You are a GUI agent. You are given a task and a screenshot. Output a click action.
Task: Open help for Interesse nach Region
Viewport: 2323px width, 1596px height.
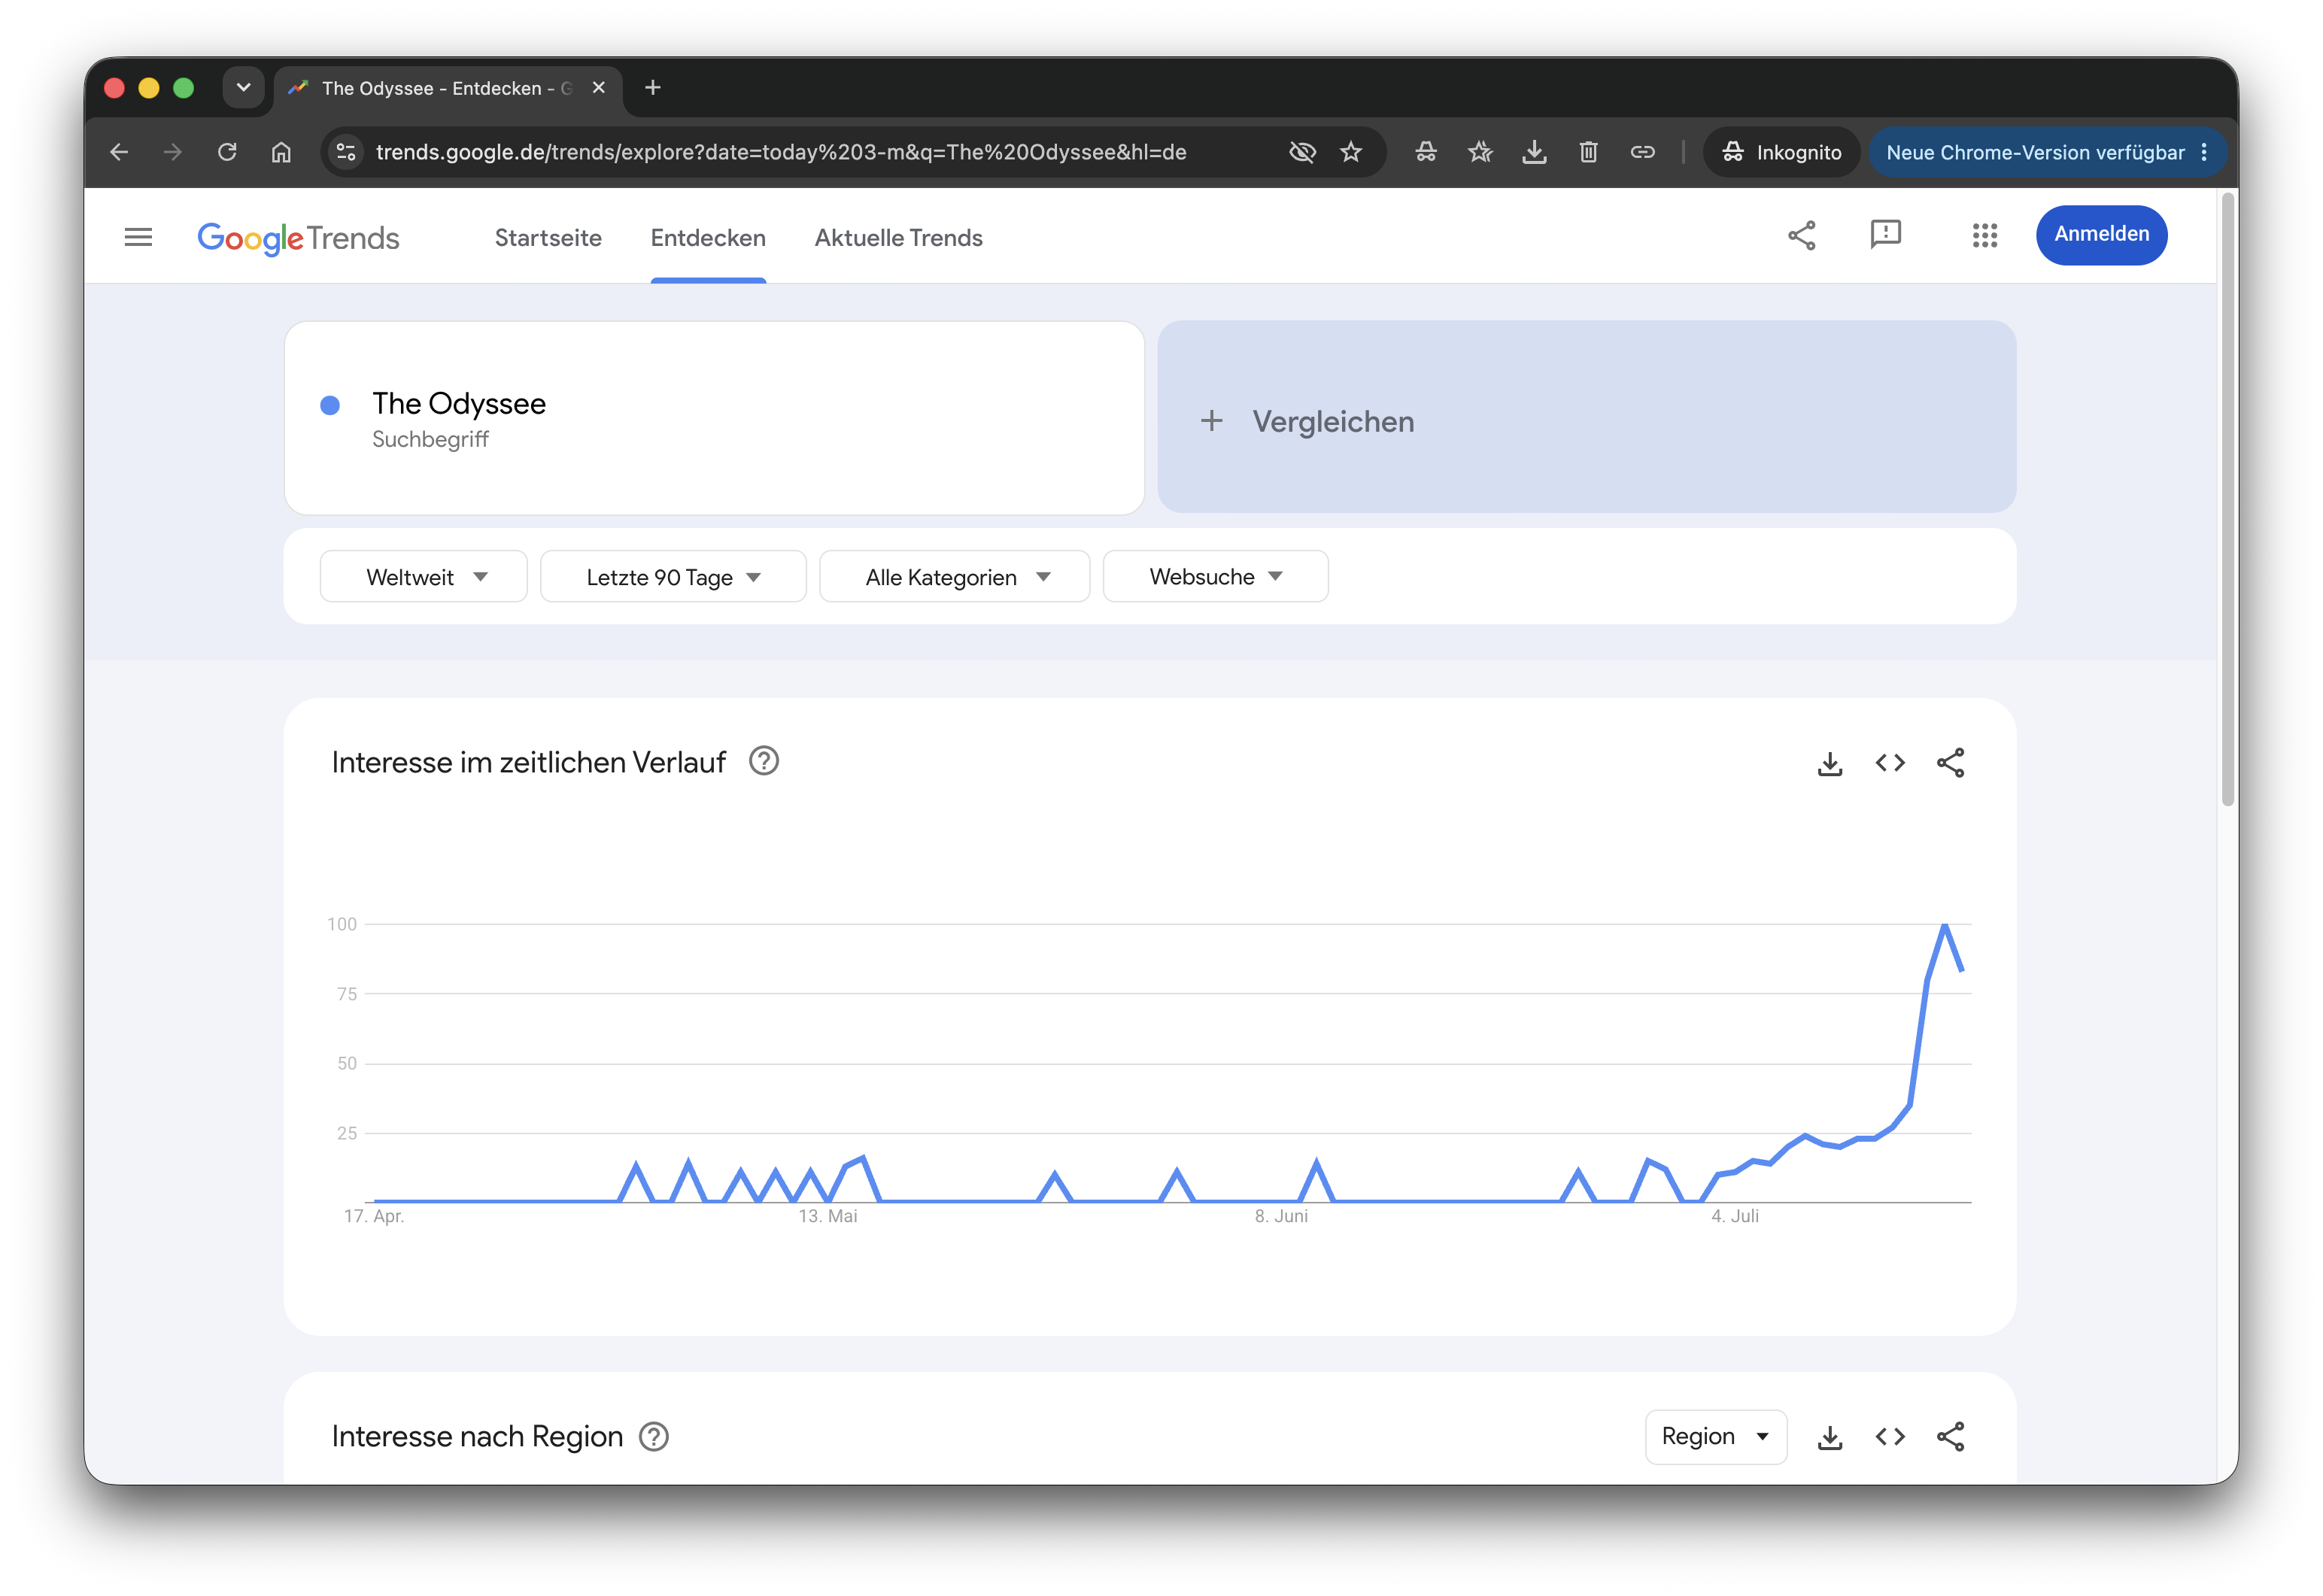click(x=654, y=1437)
